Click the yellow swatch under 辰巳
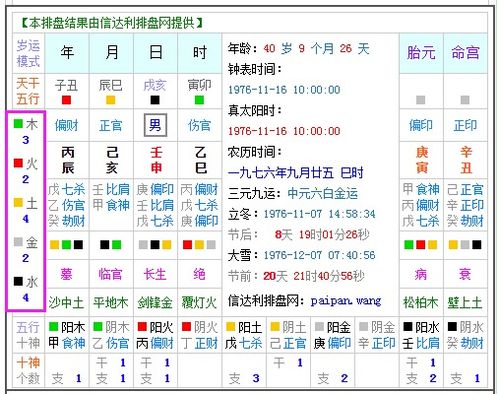 [x=111, y=100]
